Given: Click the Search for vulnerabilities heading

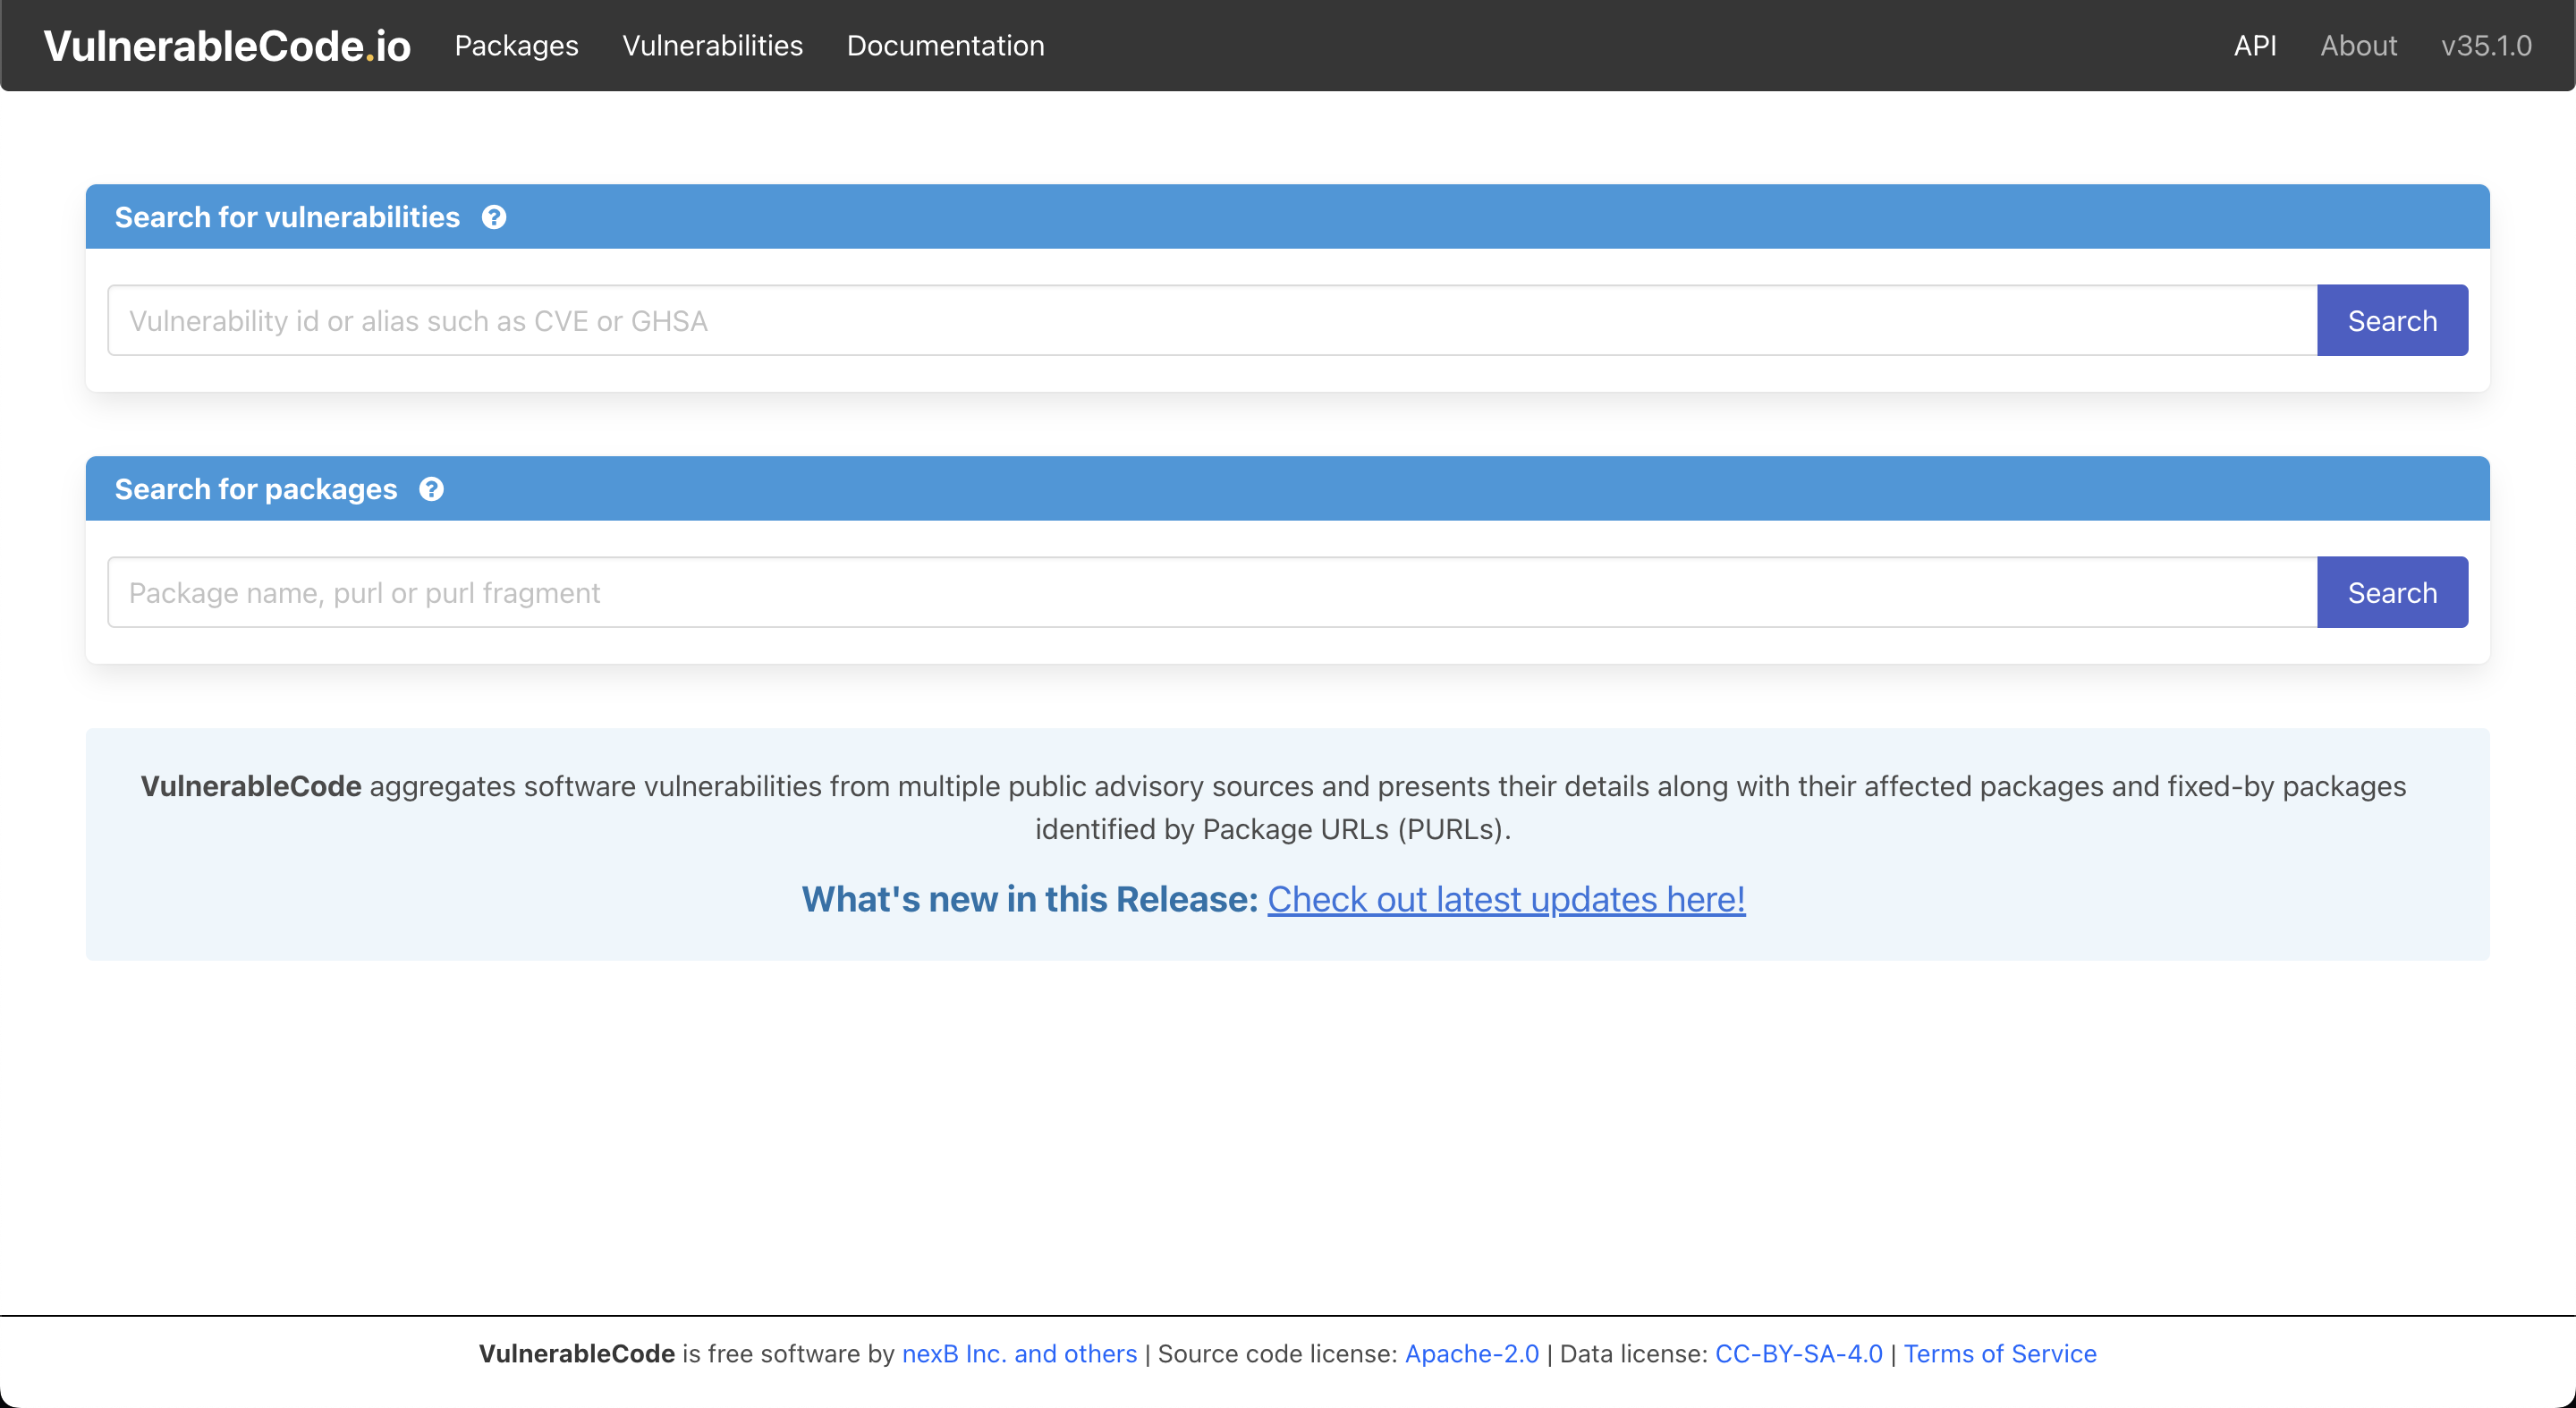Looking at the screenshot, I should [x=287, y=217].
